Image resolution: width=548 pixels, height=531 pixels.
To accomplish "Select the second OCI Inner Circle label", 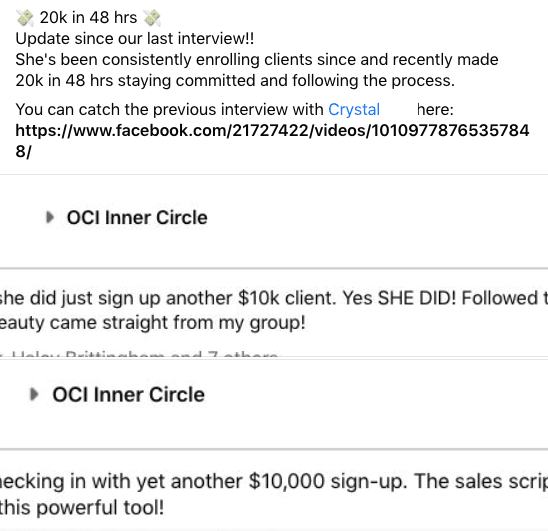I will pyautogui.click(x=128, y=394).
